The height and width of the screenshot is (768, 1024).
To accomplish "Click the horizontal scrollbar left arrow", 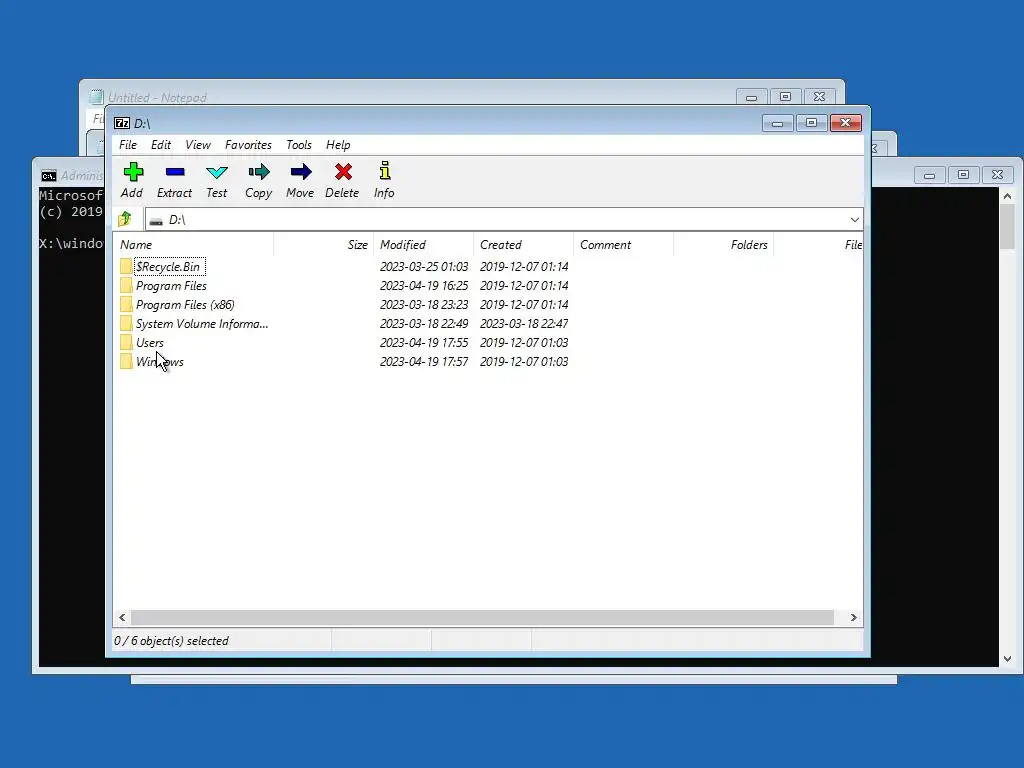I will 122,617.
